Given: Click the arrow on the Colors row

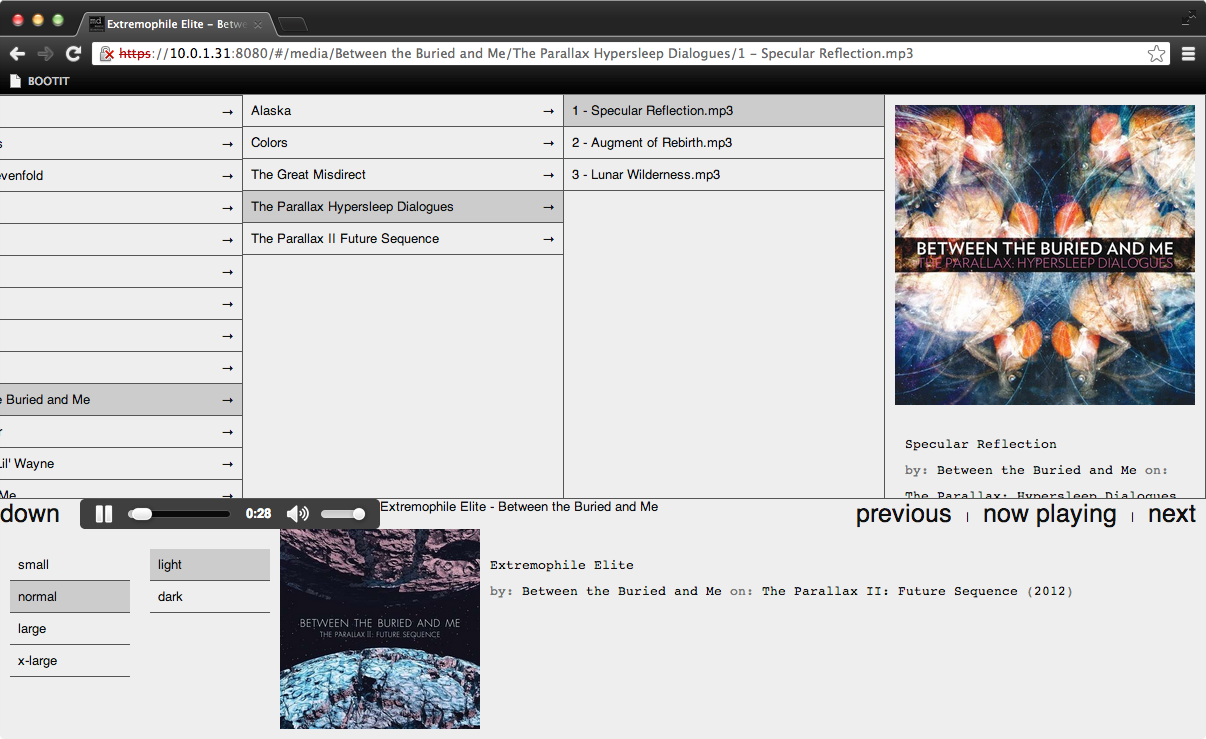Looking at the screenshot, I should [548, 143].
